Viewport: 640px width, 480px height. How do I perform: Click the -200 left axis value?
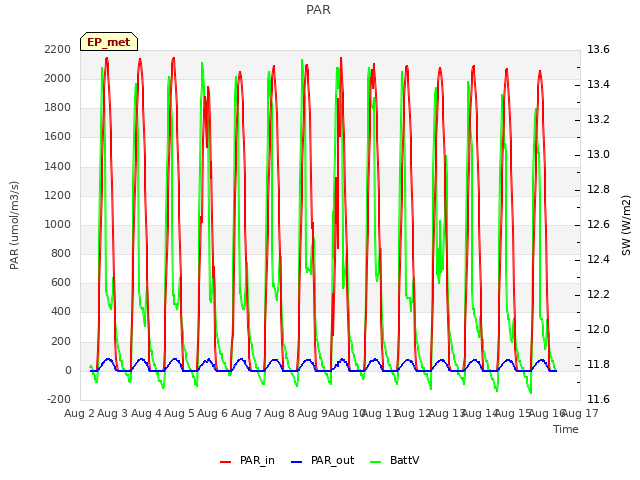pyautogui.click(x=59, y=399)
